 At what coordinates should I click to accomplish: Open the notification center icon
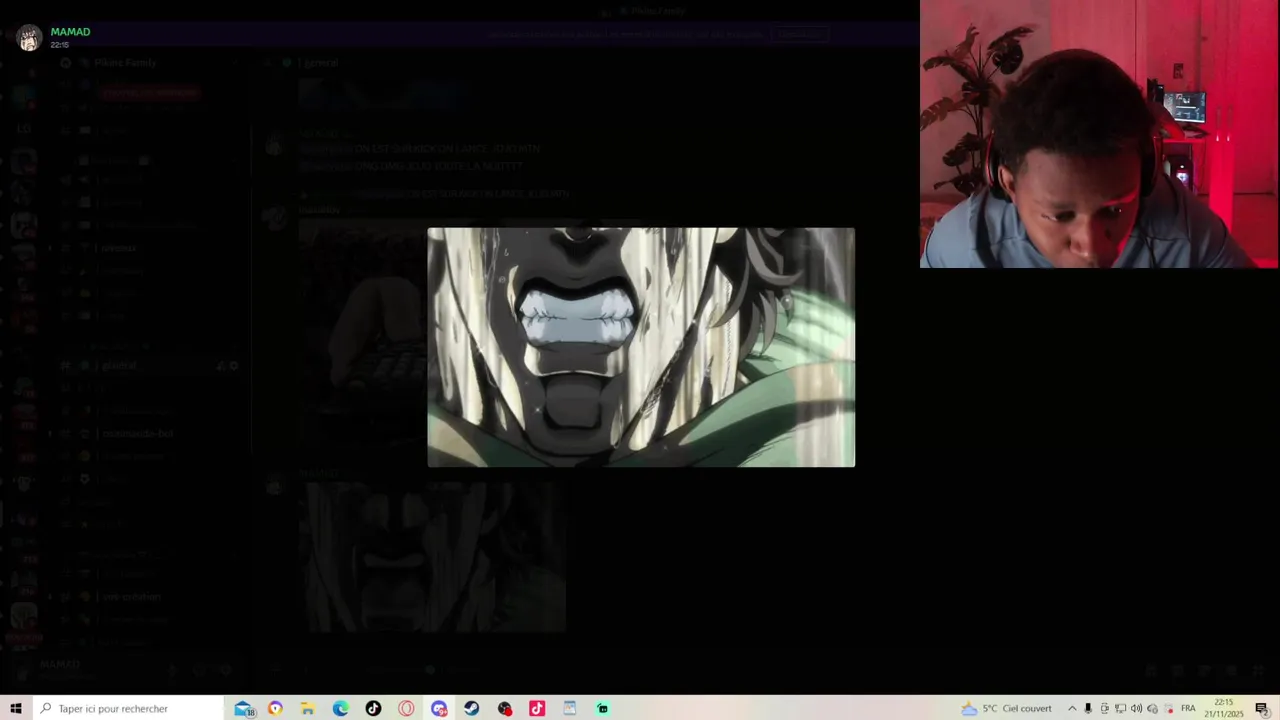[x=1262, y=708]
